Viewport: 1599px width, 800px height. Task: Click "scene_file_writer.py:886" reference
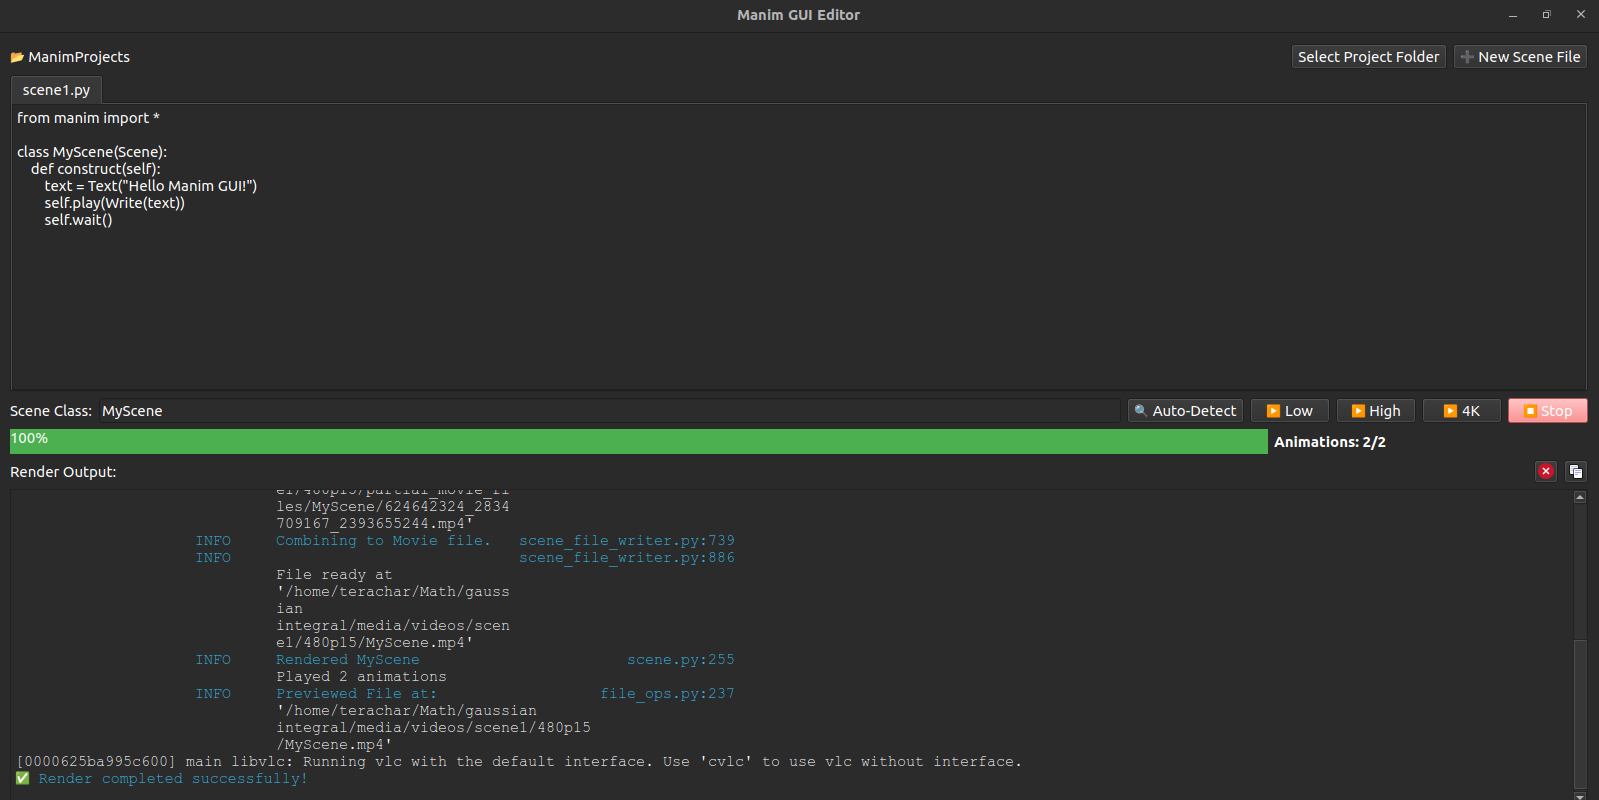[x=627, y=558]
